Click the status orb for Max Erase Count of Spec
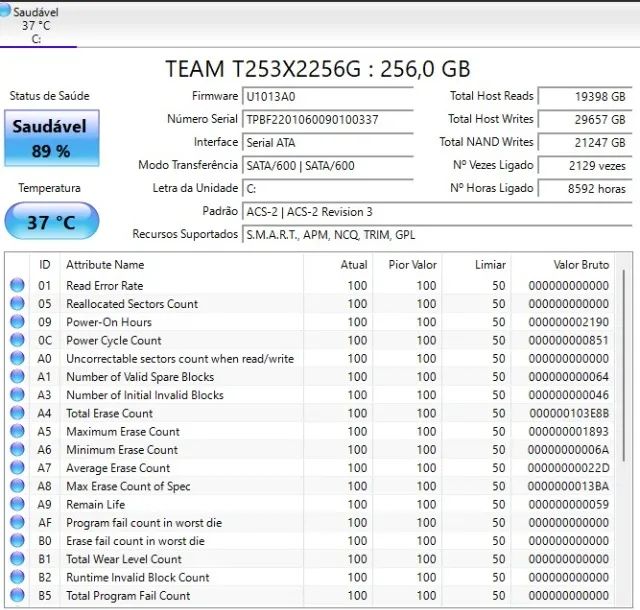The width and height of the screenshot is (640, 610). 17,486
